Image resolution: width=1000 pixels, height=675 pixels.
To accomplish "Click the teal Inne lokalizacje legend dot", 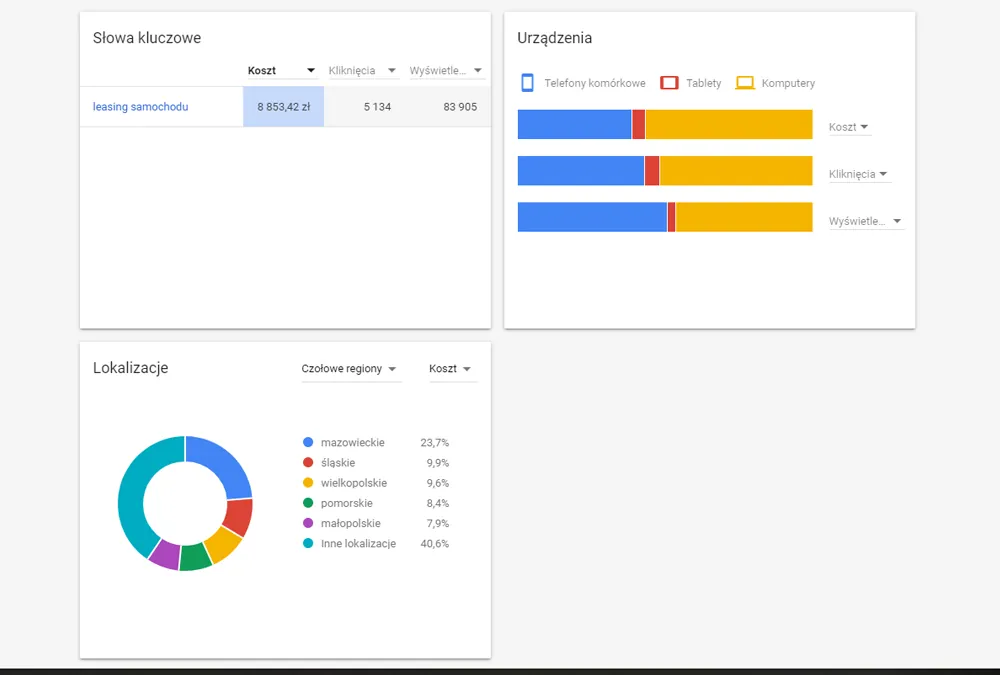I will click(x=308, y=544).
